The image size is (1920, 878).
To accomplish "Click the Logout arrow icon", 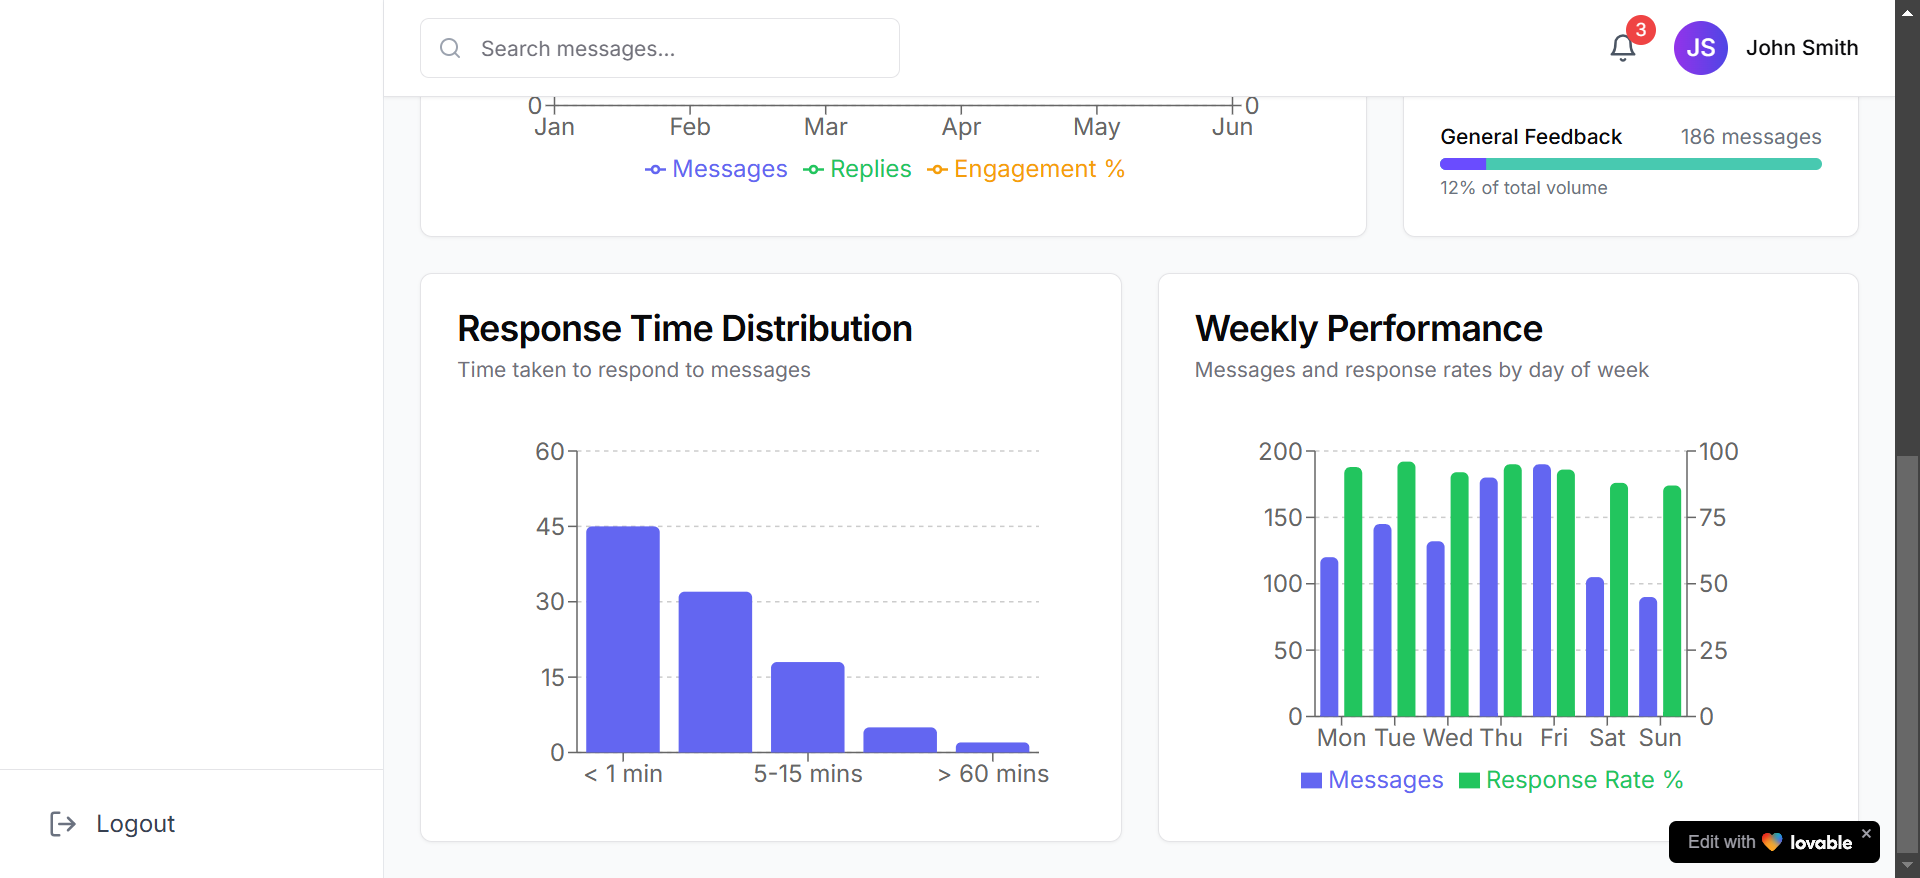I will pyautogui.click(x=63, y=823).
